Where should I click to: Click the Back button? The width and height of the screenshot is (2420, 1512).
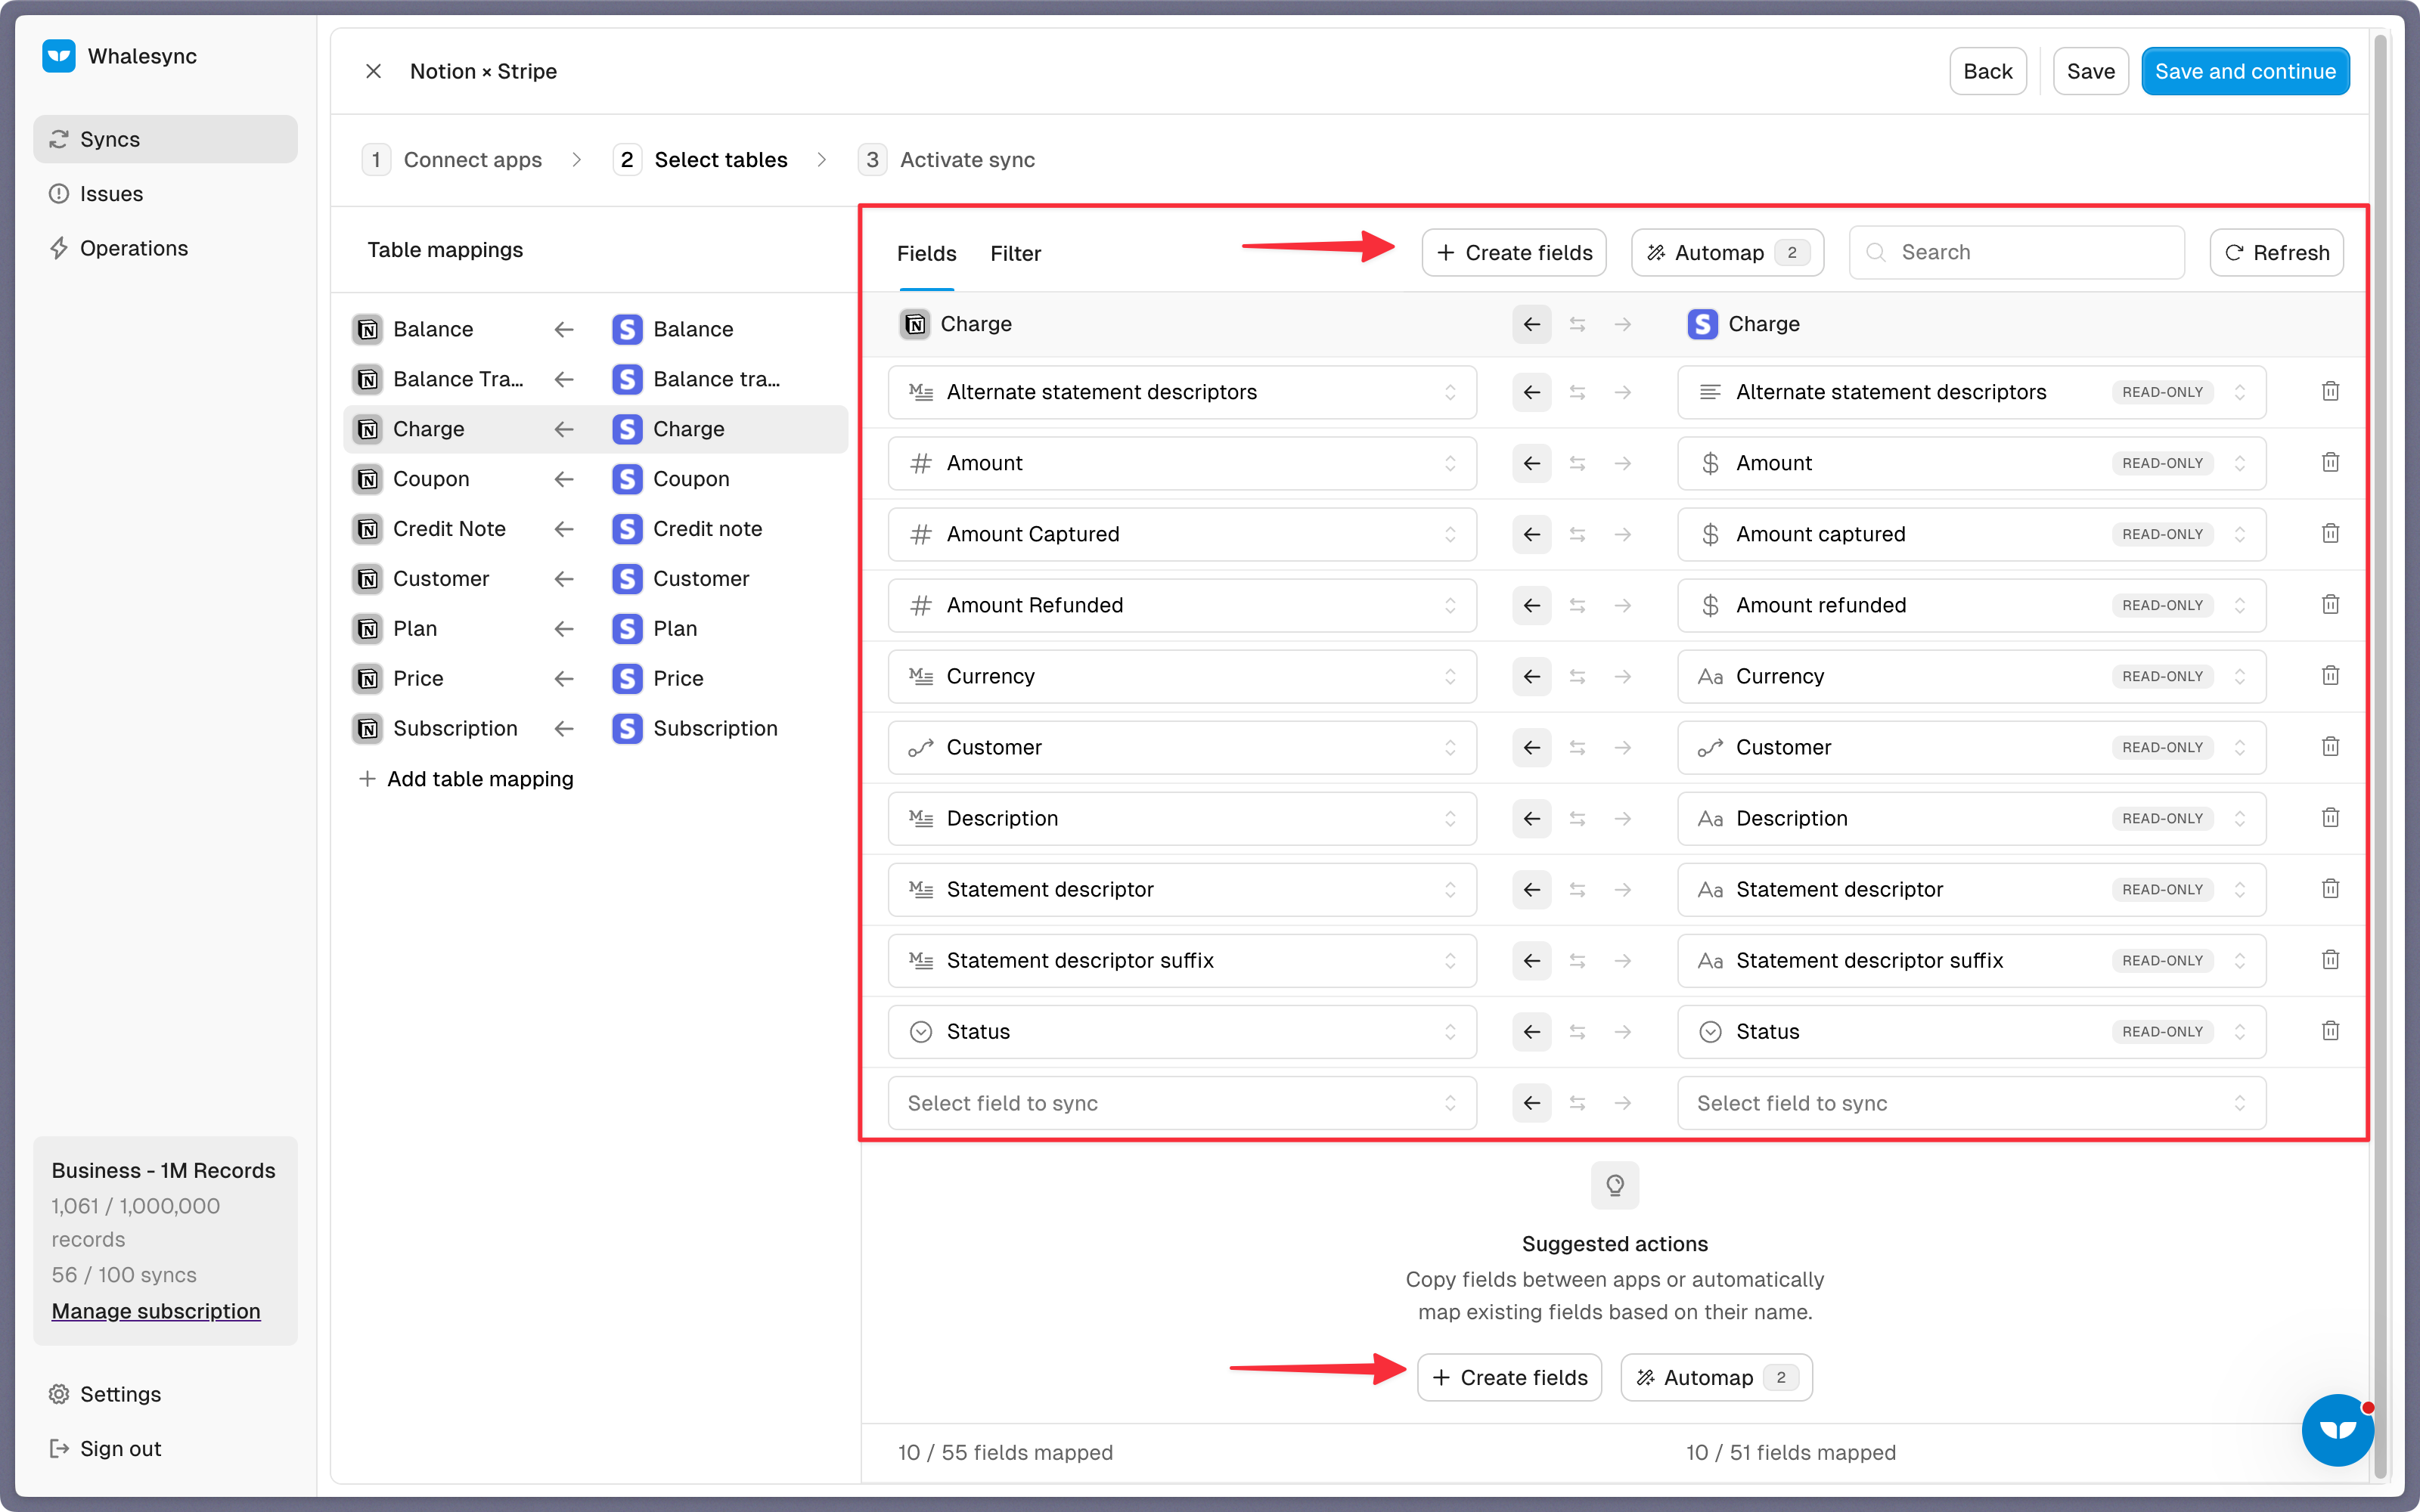tap(1987, 71)
